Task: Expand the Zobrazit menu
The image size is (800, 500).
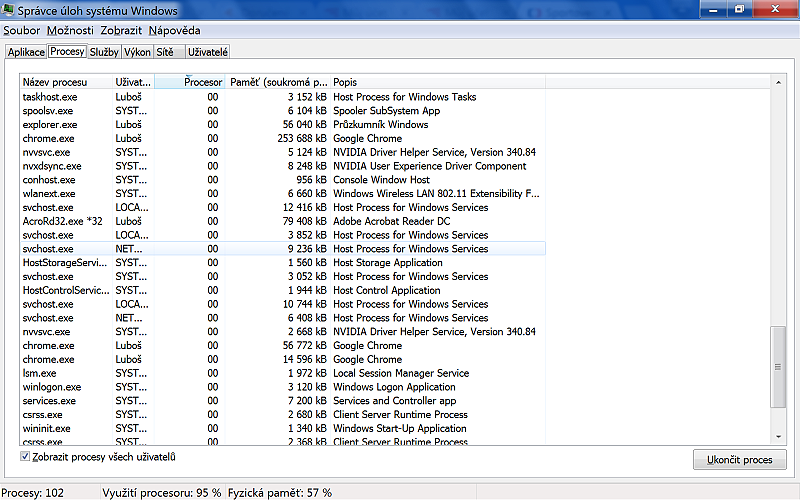Action: 121,30
